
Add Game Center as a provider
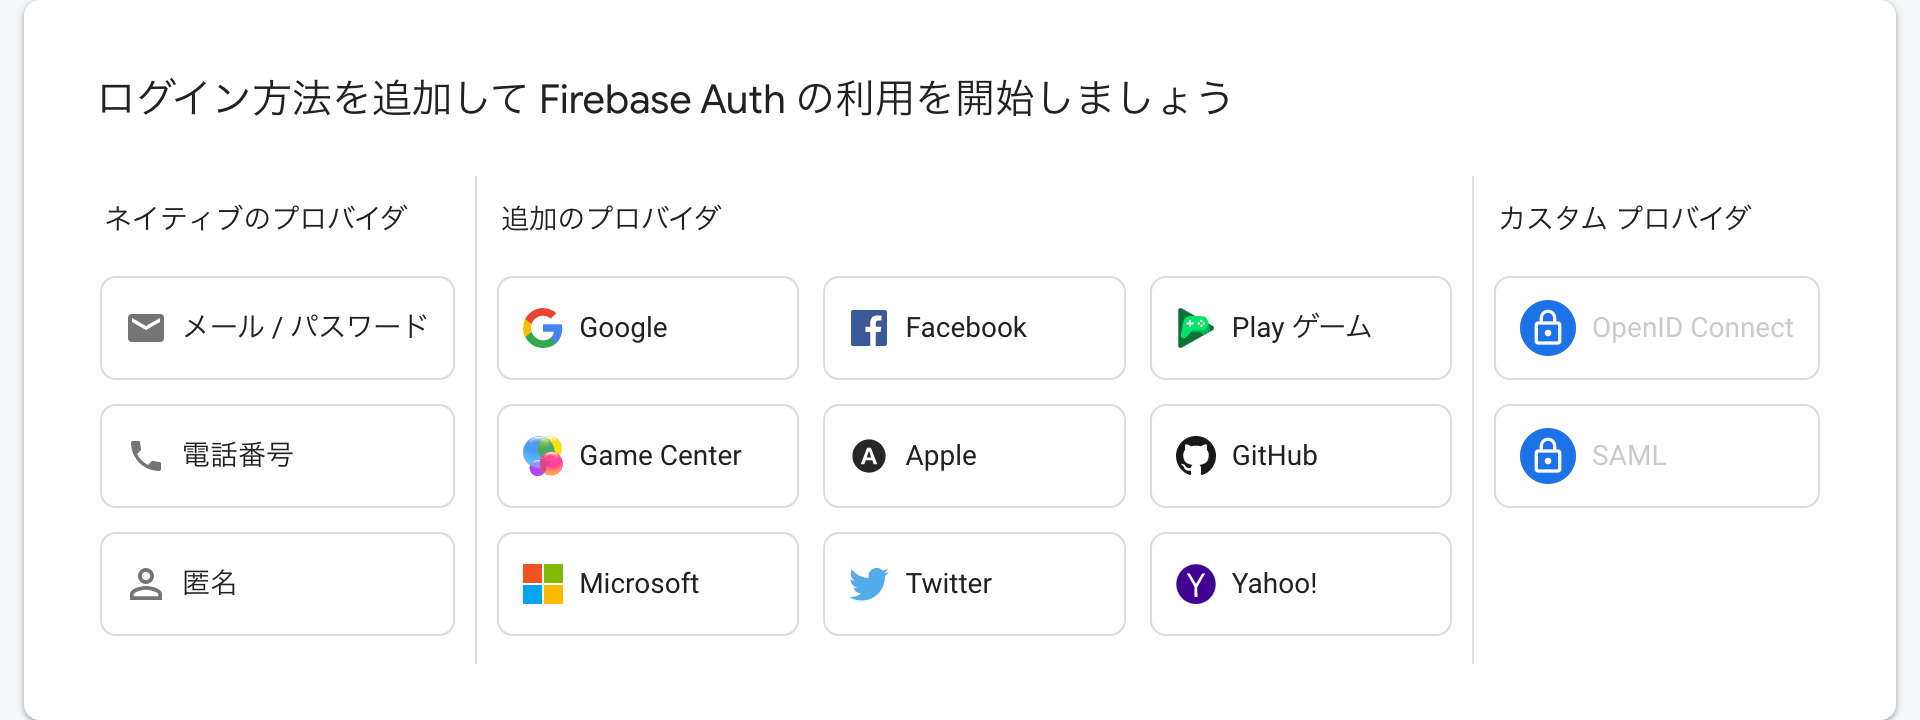pos(648,456)
